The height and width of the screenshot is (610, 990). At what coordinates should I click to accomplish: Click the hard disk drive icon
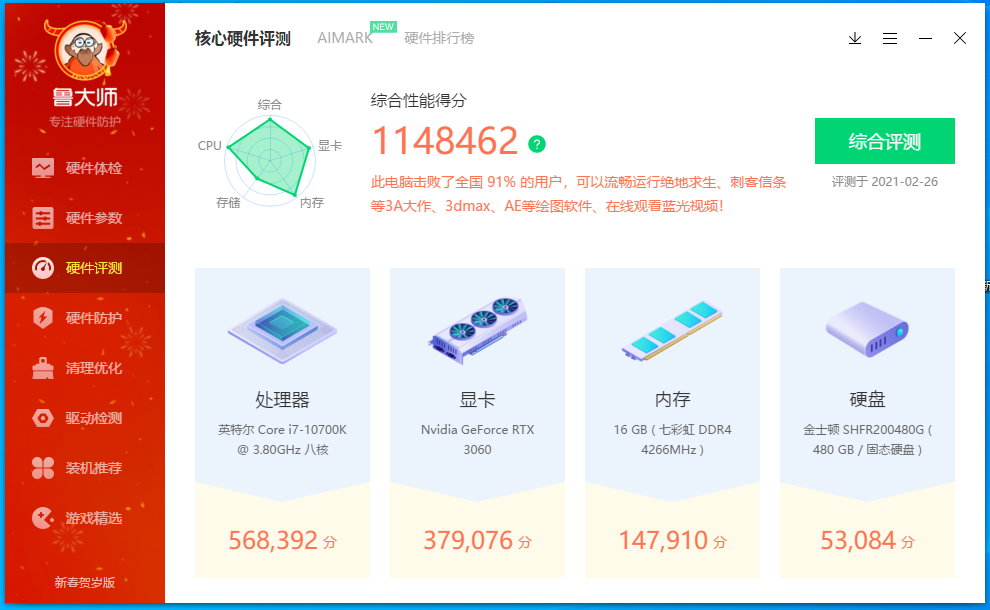867,329
